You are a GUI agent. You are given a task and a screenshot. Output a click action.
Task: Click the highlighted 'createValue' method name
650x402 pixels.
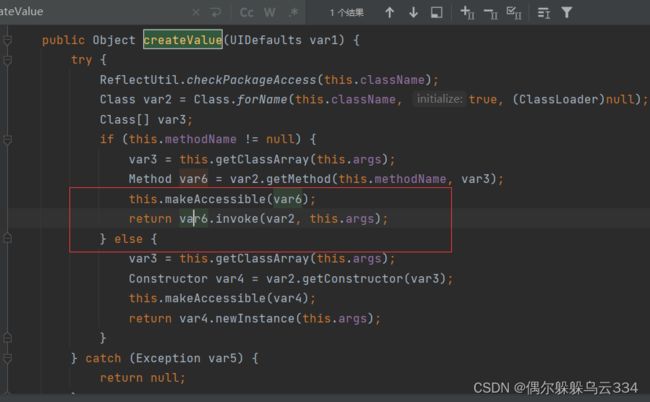point(183,40)
